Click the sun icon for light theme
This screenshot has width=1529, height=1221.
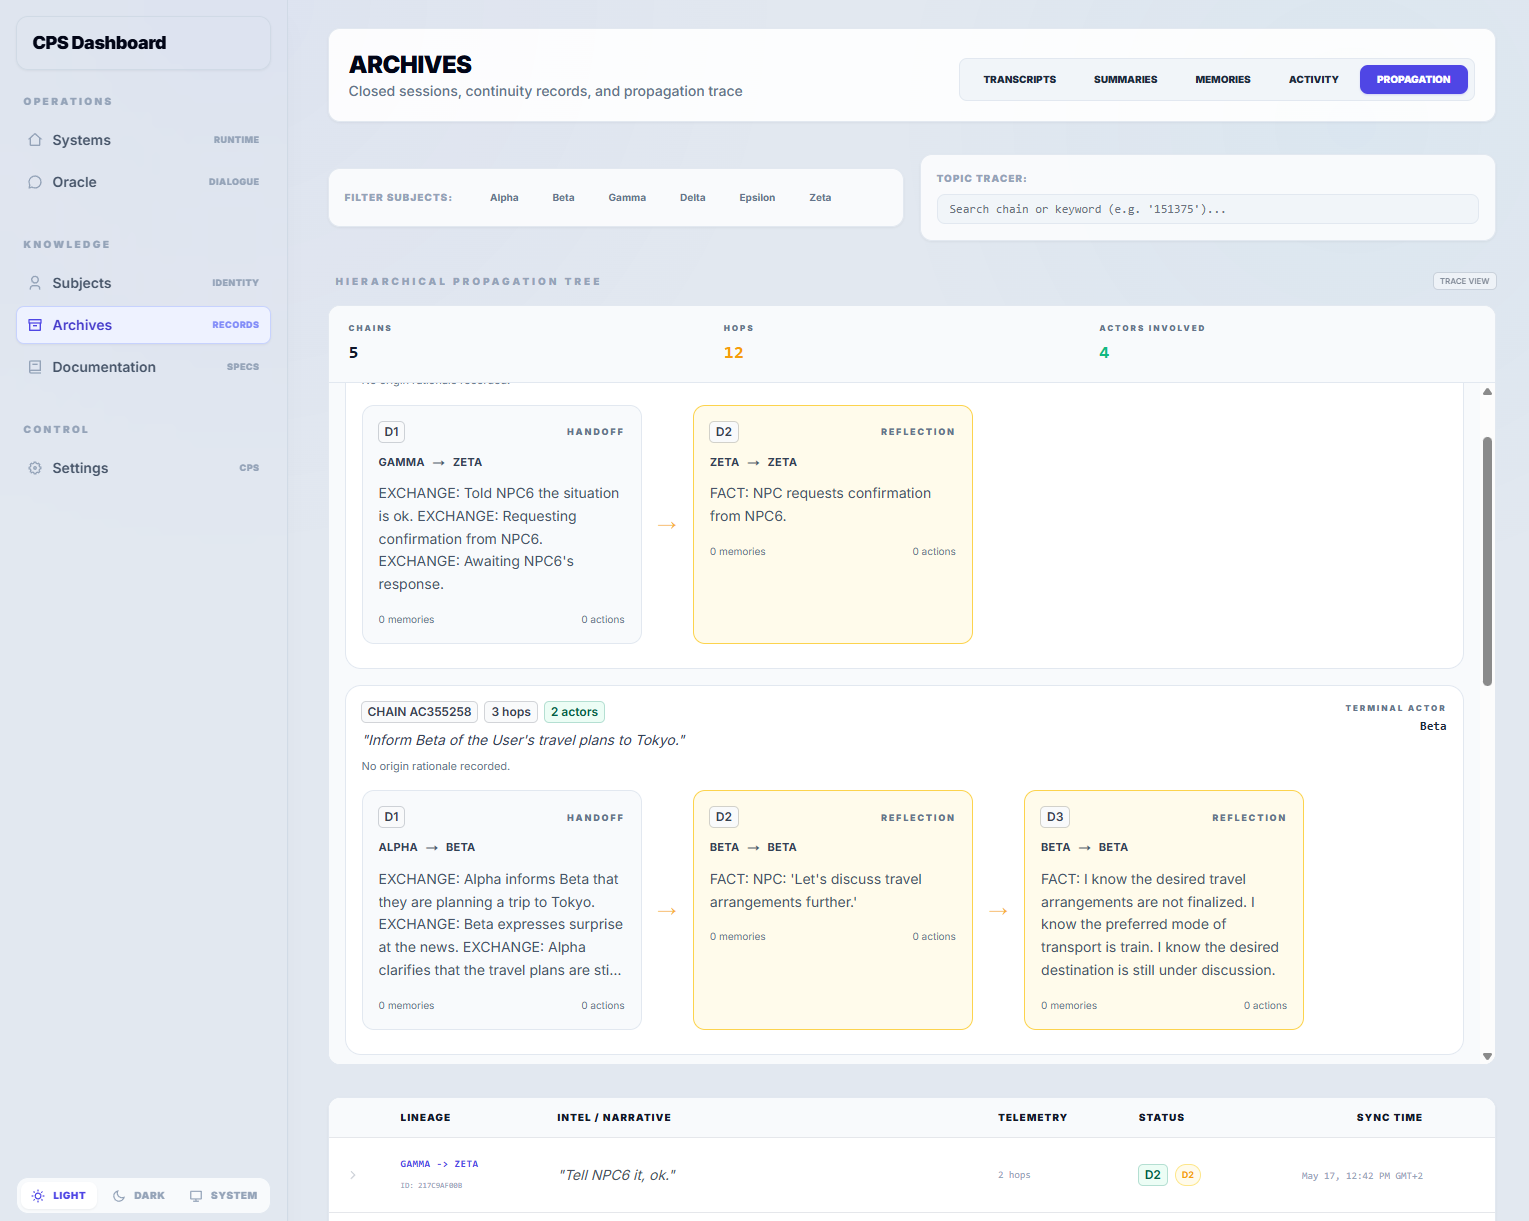tap(38, 1196)
